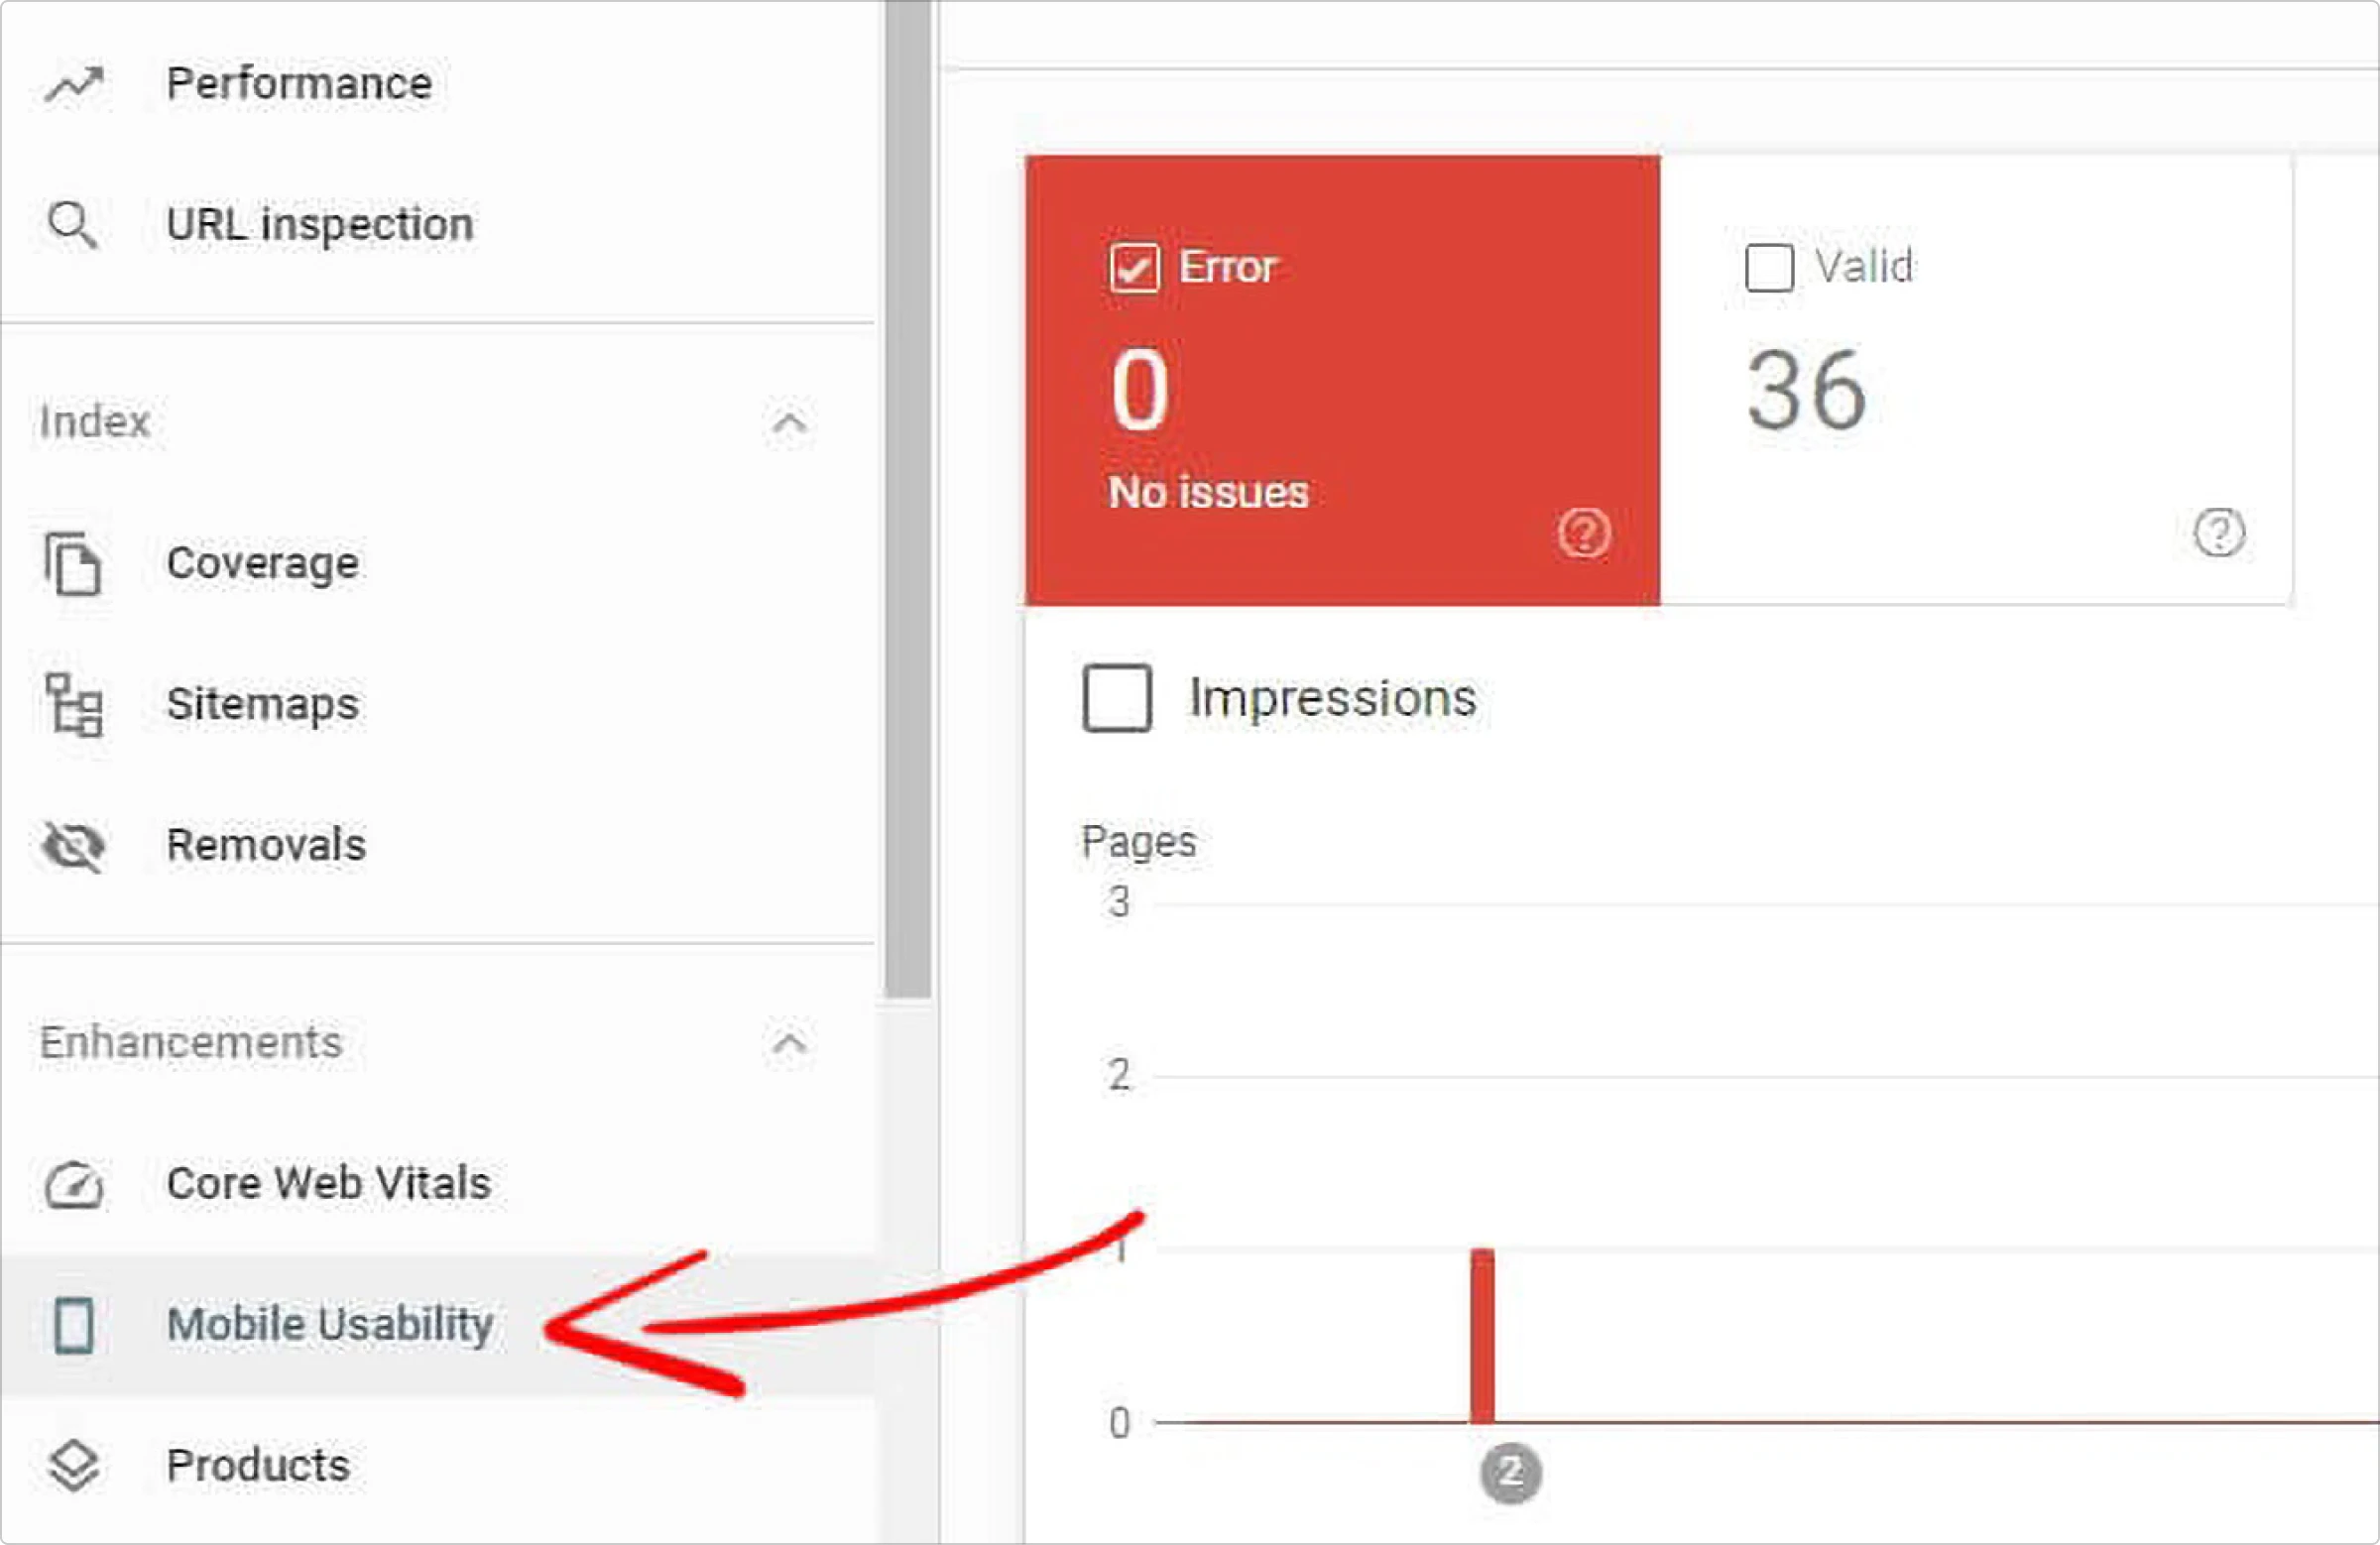
Task: Toggle the Impressions checkbox
Action: click(1116, 699)
